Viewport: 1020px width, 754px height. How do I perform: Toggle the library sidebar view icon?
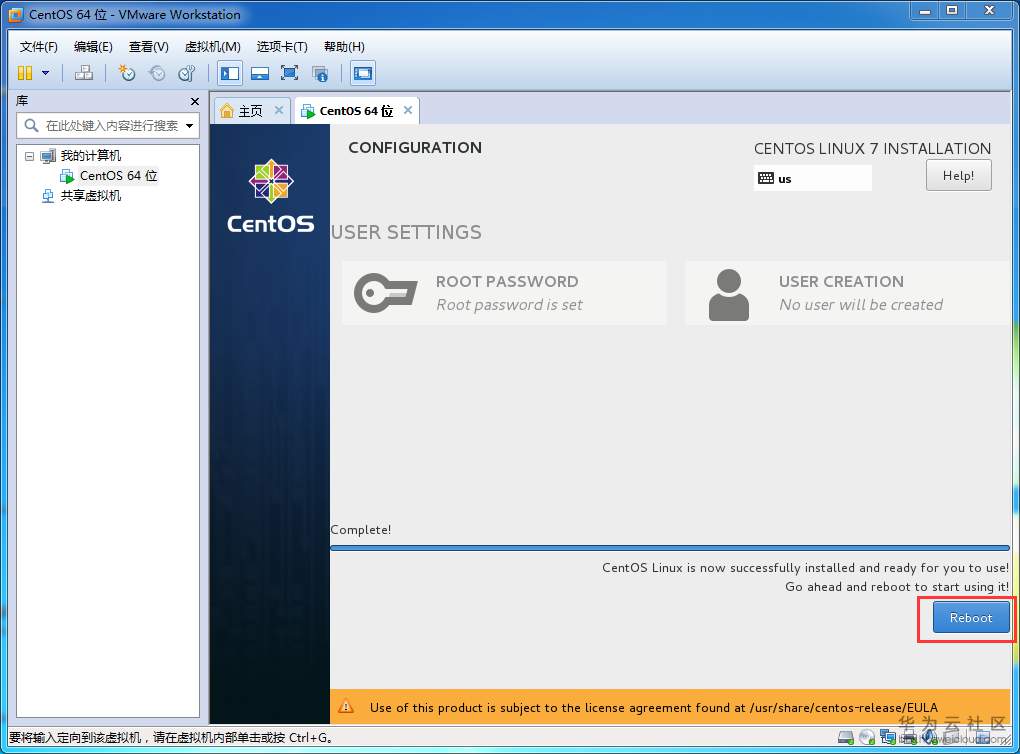click(230, 73)
